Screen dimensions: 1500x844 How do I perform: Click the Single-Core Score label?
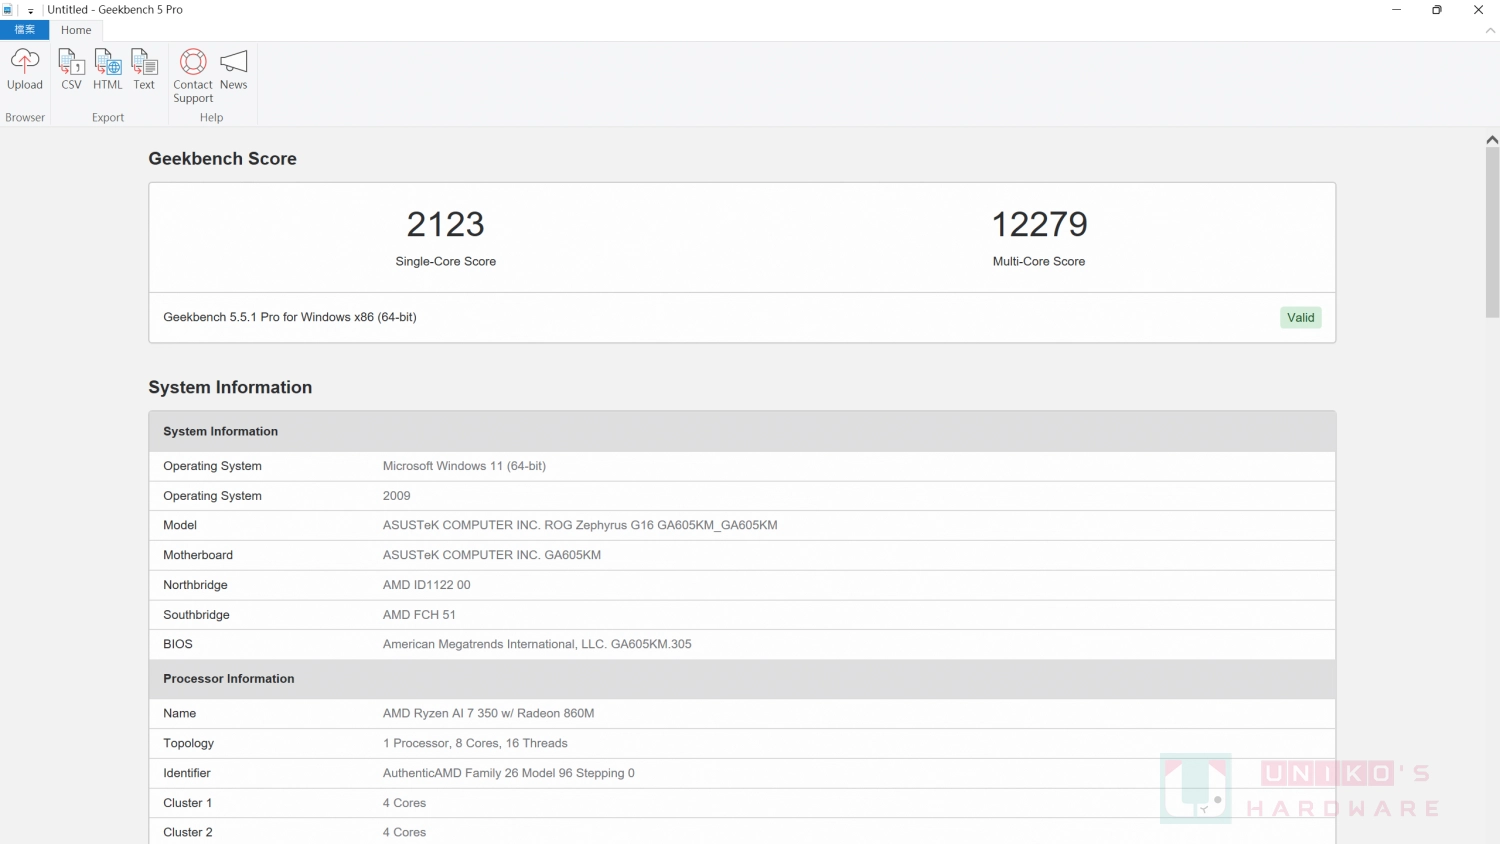pos(445,262)
